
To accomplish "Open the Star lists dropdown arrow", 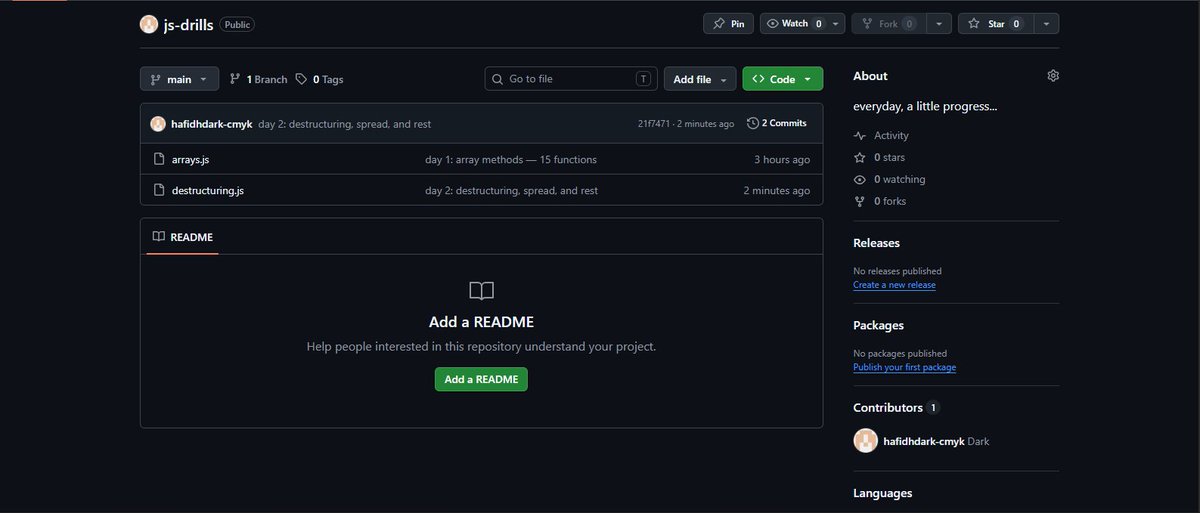I will (1045, 24).
